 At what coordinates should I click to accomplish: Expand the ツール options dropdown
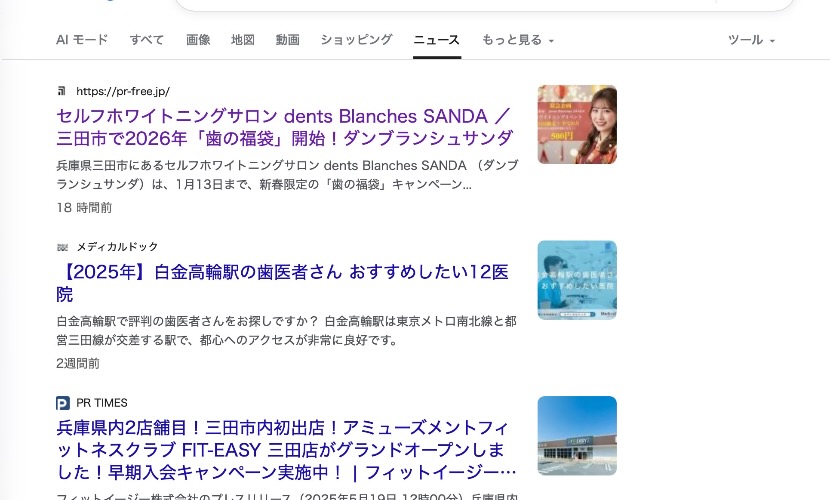click(751, 40)
